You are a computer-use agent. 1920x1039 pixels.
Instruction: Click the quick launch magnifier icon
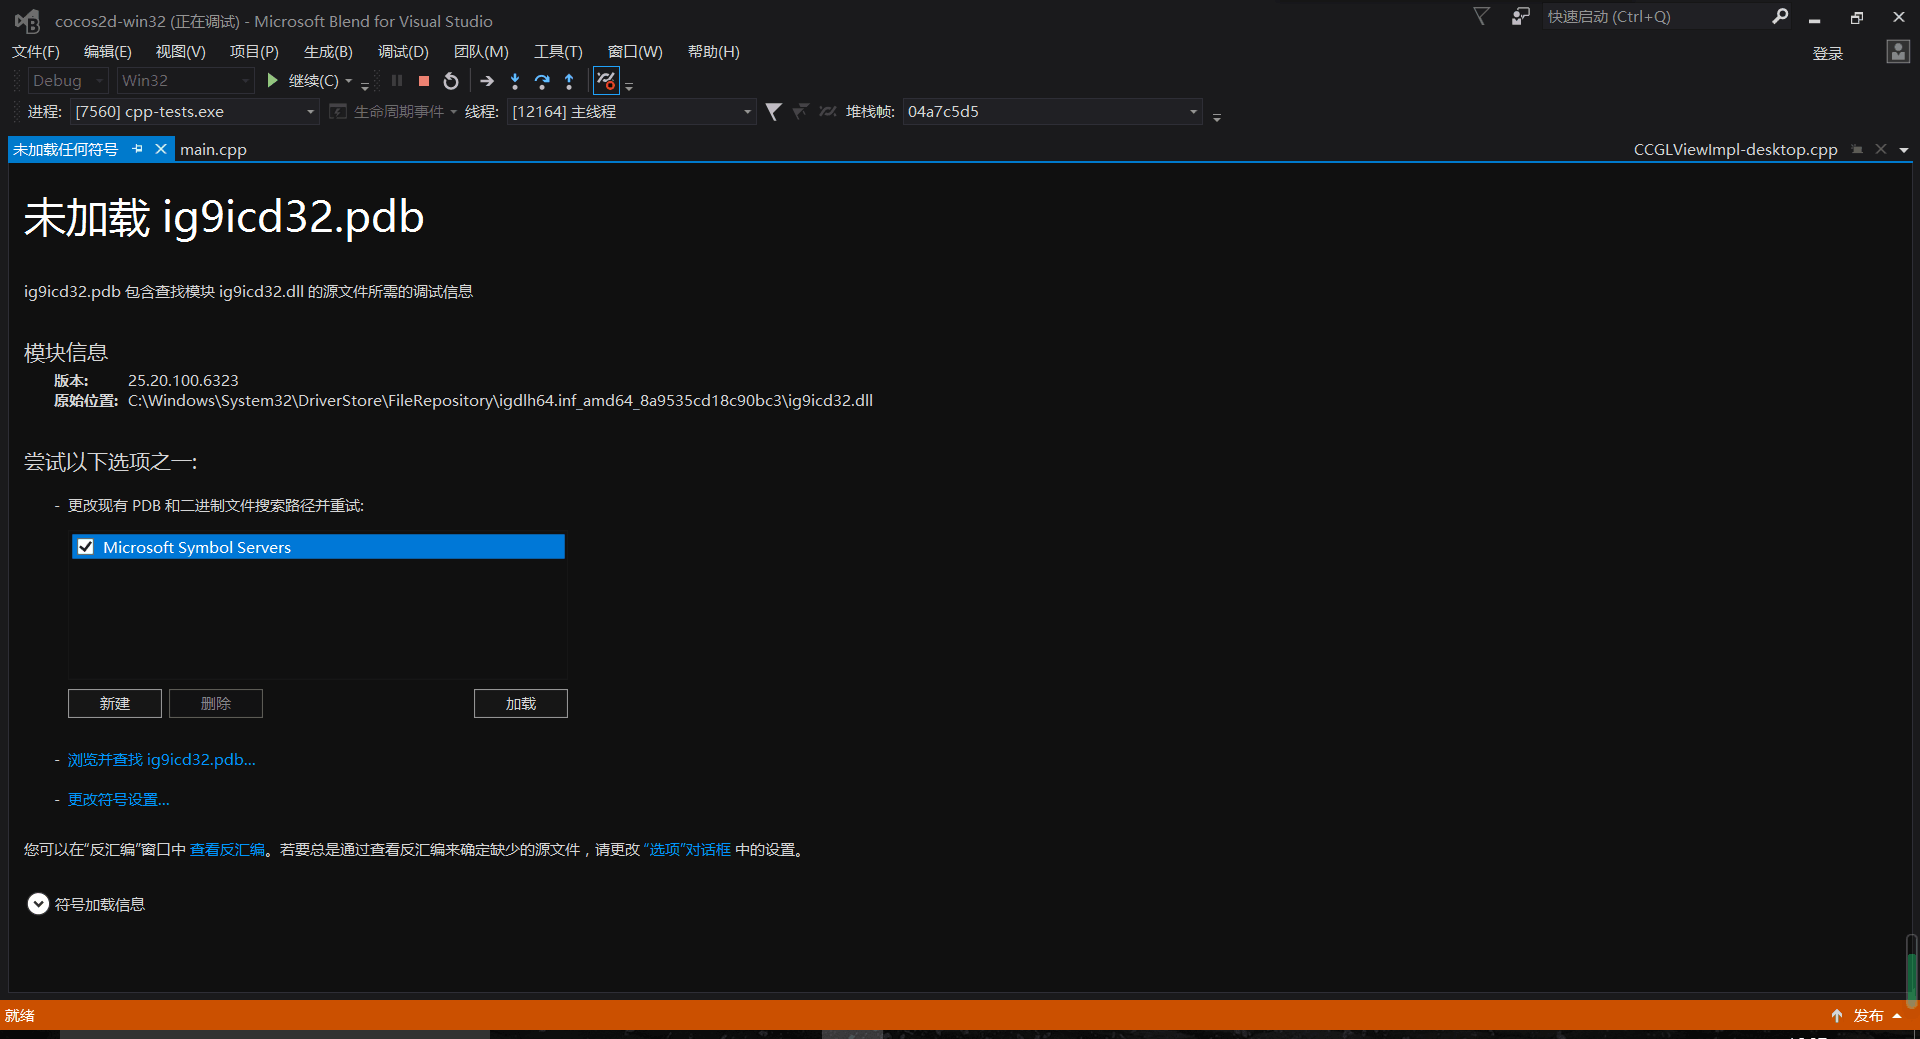coord(1780,16)
